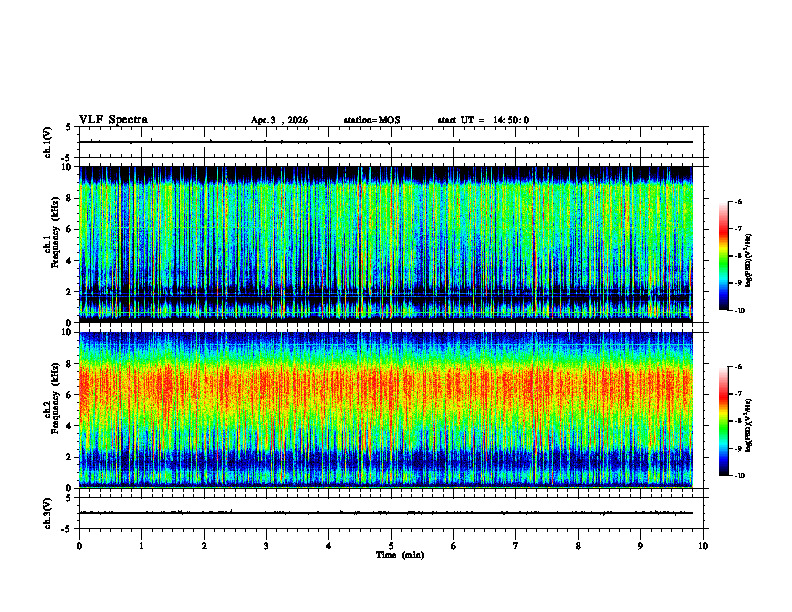Viewport: 792px width, 612px height.
Task: Click time axis tick label "9"
Action: (x=640, y=546)
